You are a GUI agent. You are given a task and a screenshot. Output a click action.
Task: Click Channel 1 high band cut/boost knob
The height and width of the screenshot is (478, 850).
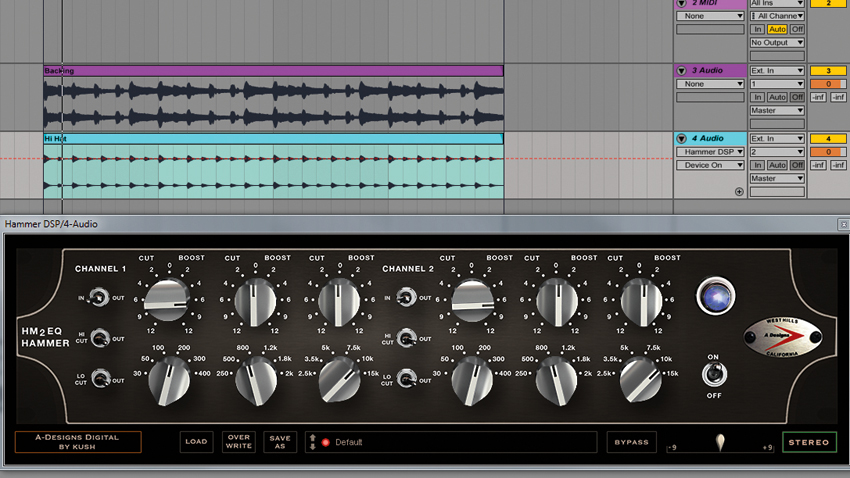tap(339, 301)
